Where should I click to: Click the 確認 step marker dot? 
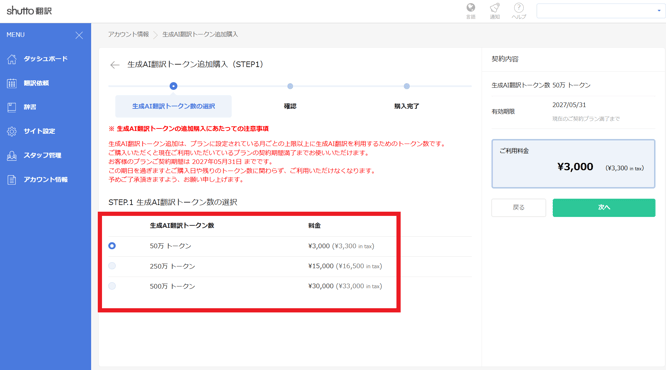click(290, 86)
